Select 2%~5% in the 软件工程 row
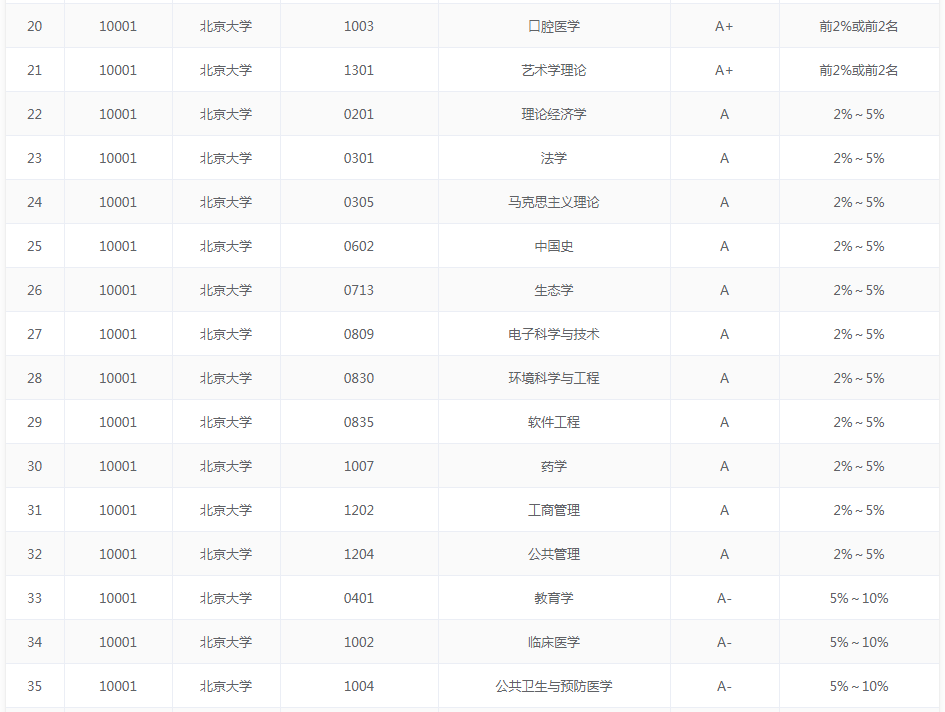Screen dimensions: 945x712 859,423
